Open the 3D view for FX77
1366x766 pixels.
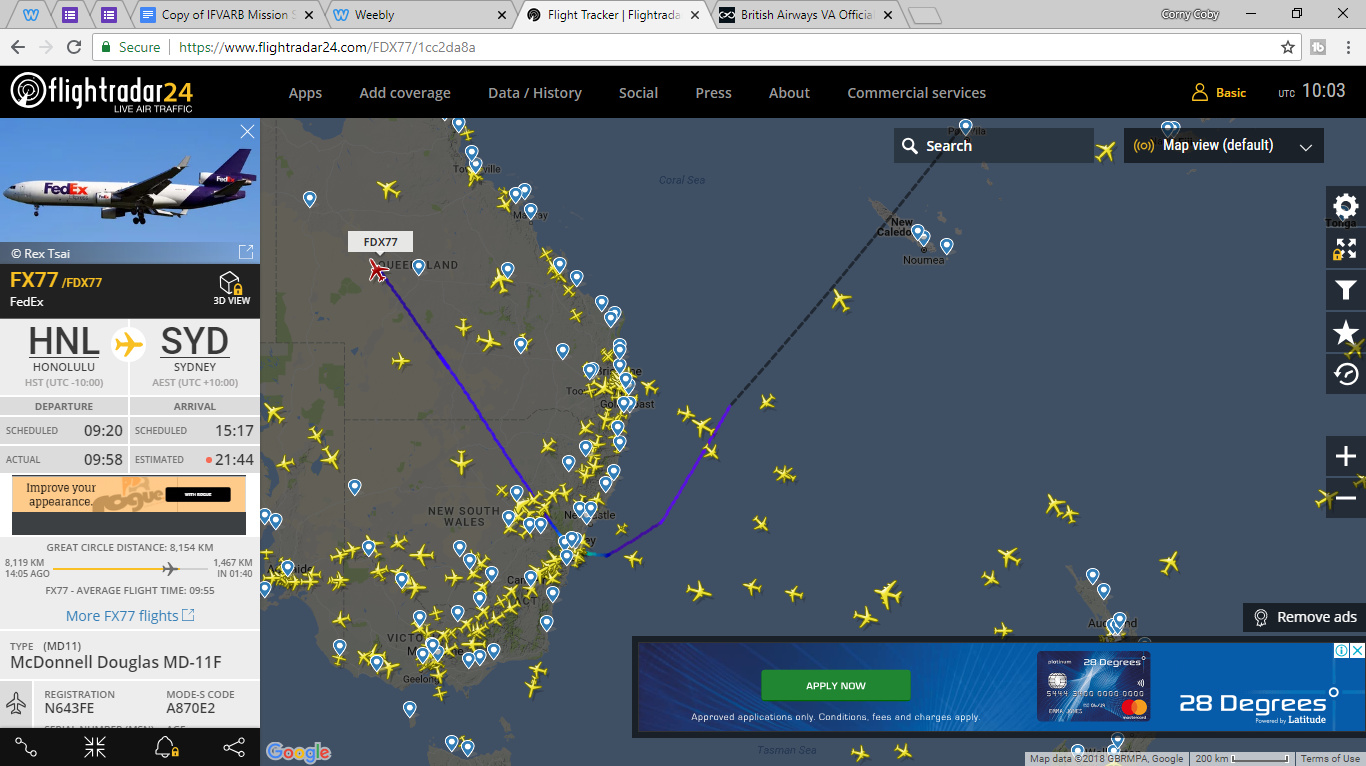231,288
